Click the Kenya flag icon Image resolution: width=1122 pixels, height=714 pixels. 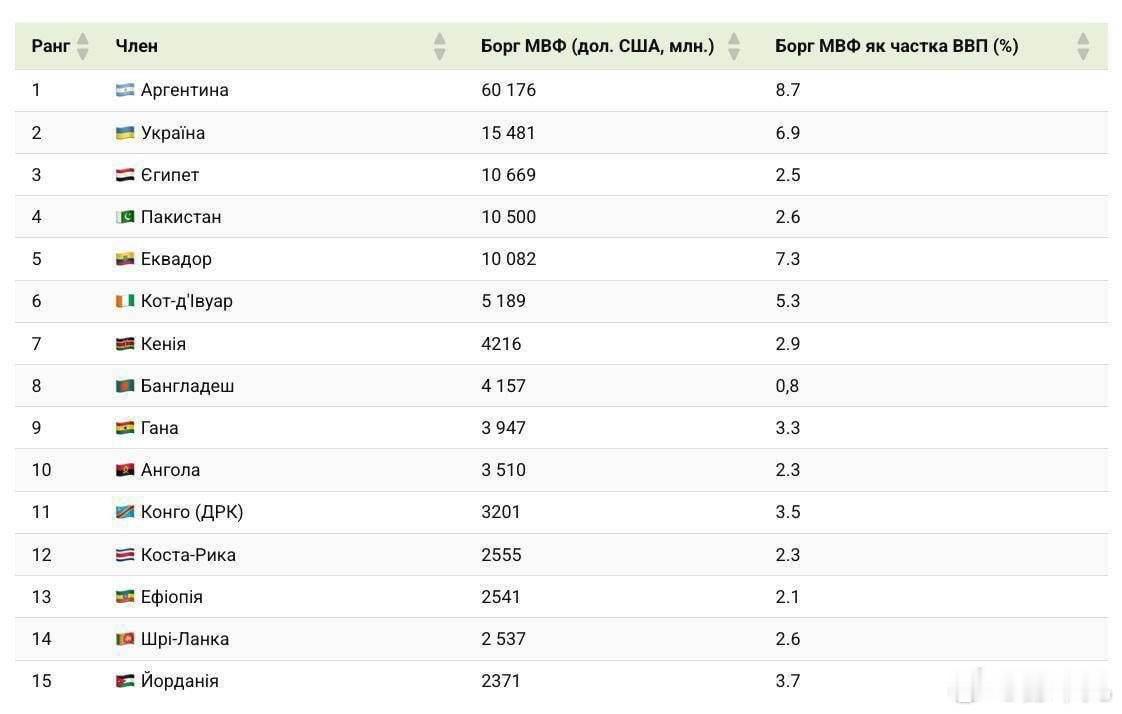[124, 343]
